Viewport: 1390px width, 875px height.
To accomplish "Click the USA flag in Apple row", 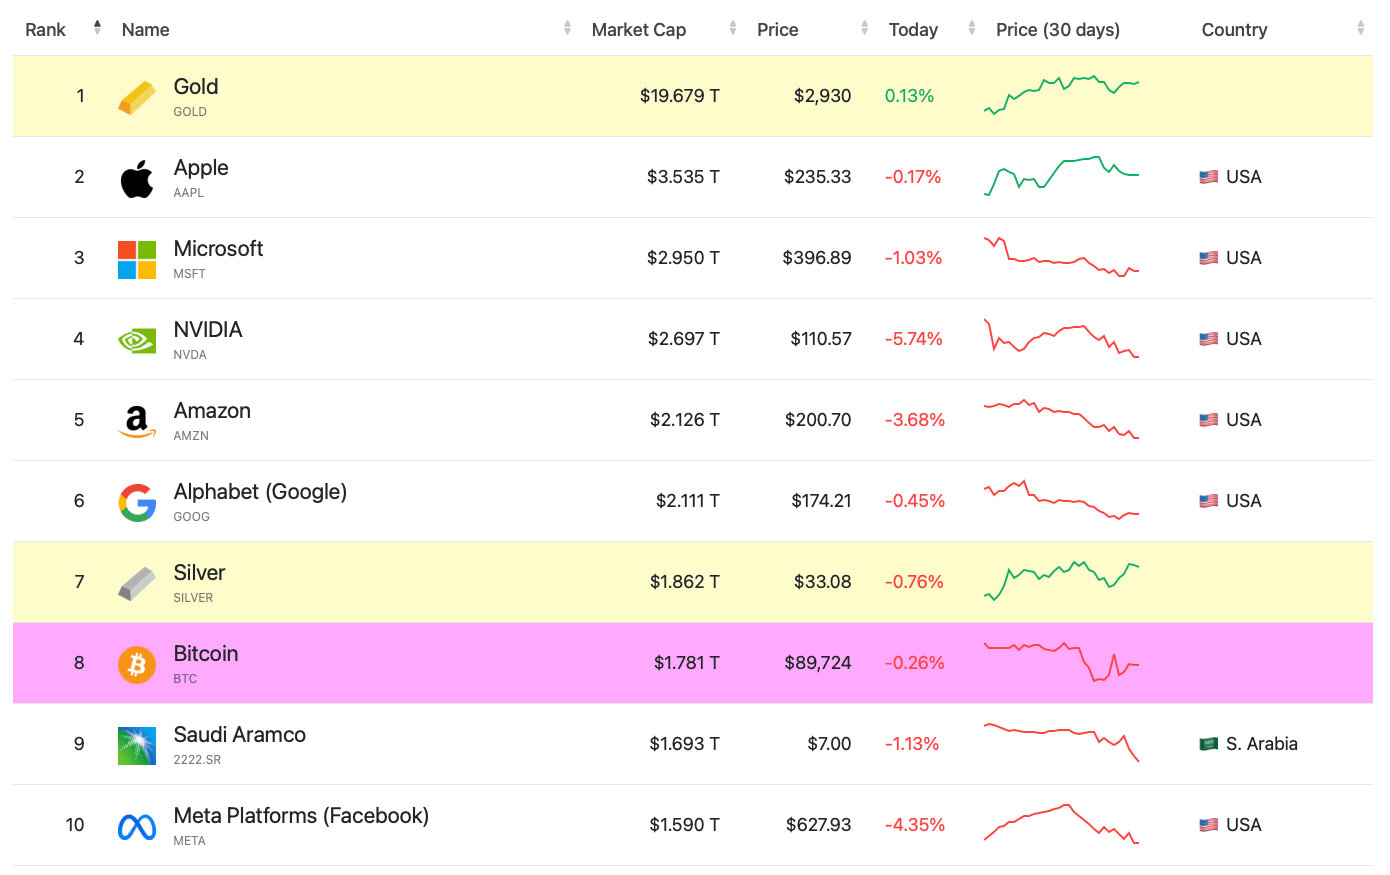I will [1208, 177].
